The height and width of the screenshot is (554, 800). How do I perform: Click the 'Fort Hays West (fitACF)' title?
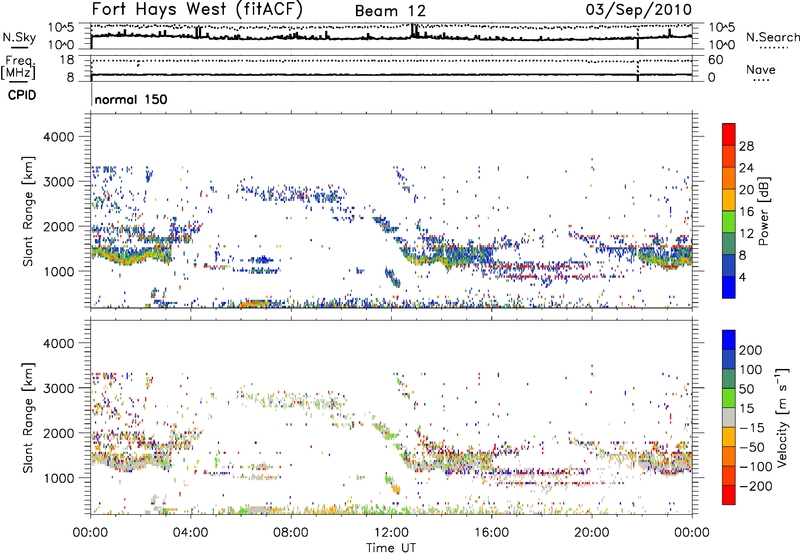pyautogui.click(x=197, y=10)
